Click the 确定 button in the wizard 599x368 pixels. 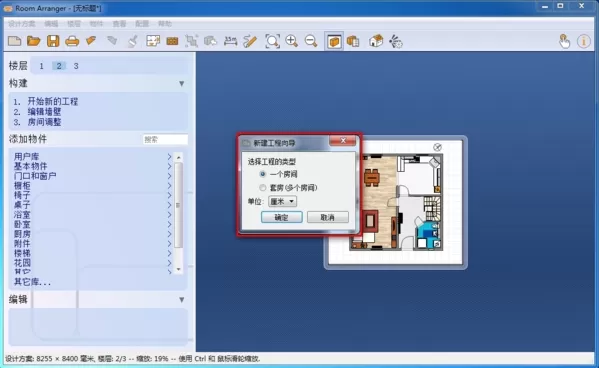click(282, 217)
